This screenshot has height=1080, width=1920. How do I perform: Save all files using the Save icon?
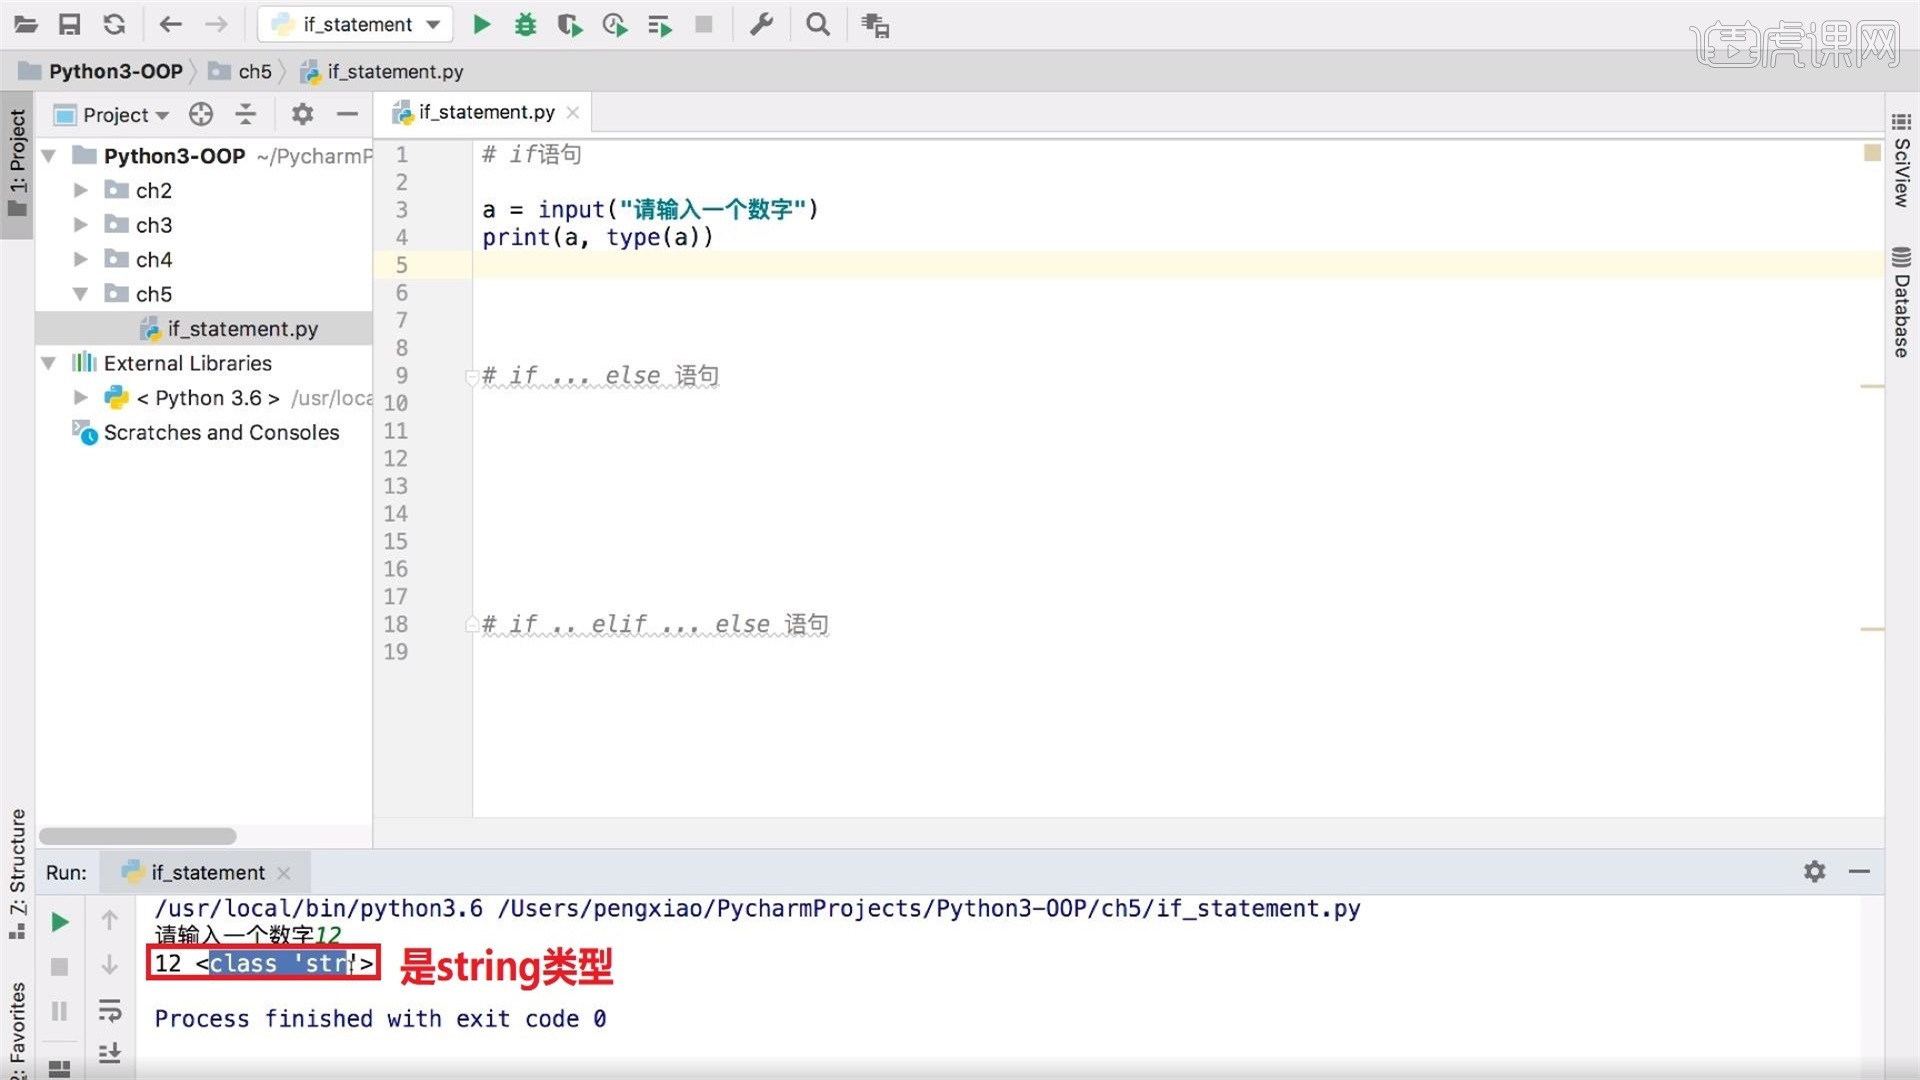coord(70,24)
